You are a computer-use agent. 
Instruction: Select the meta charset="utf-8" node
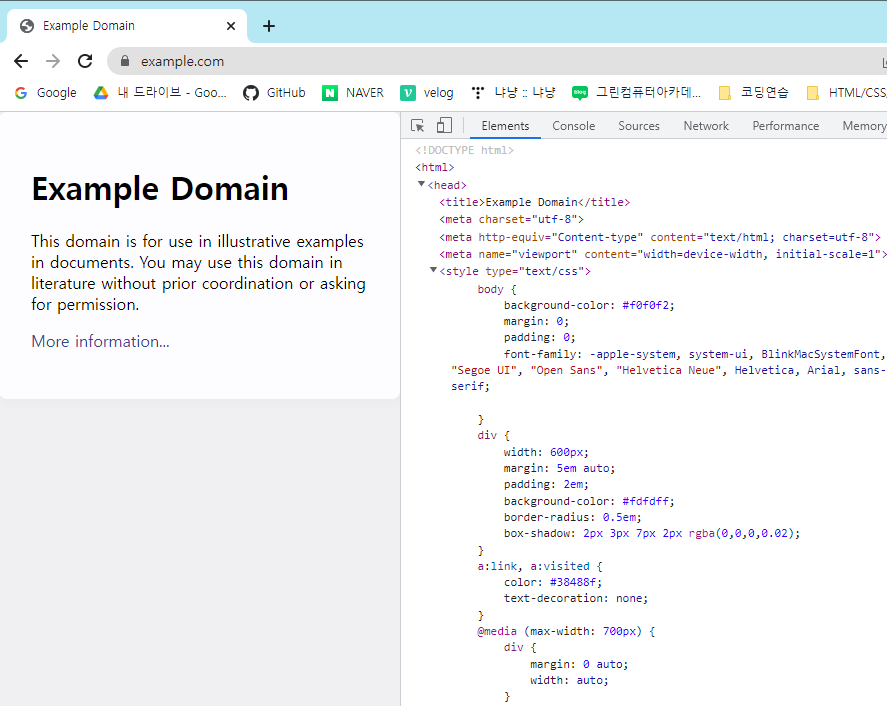click(x=511, y=219)
